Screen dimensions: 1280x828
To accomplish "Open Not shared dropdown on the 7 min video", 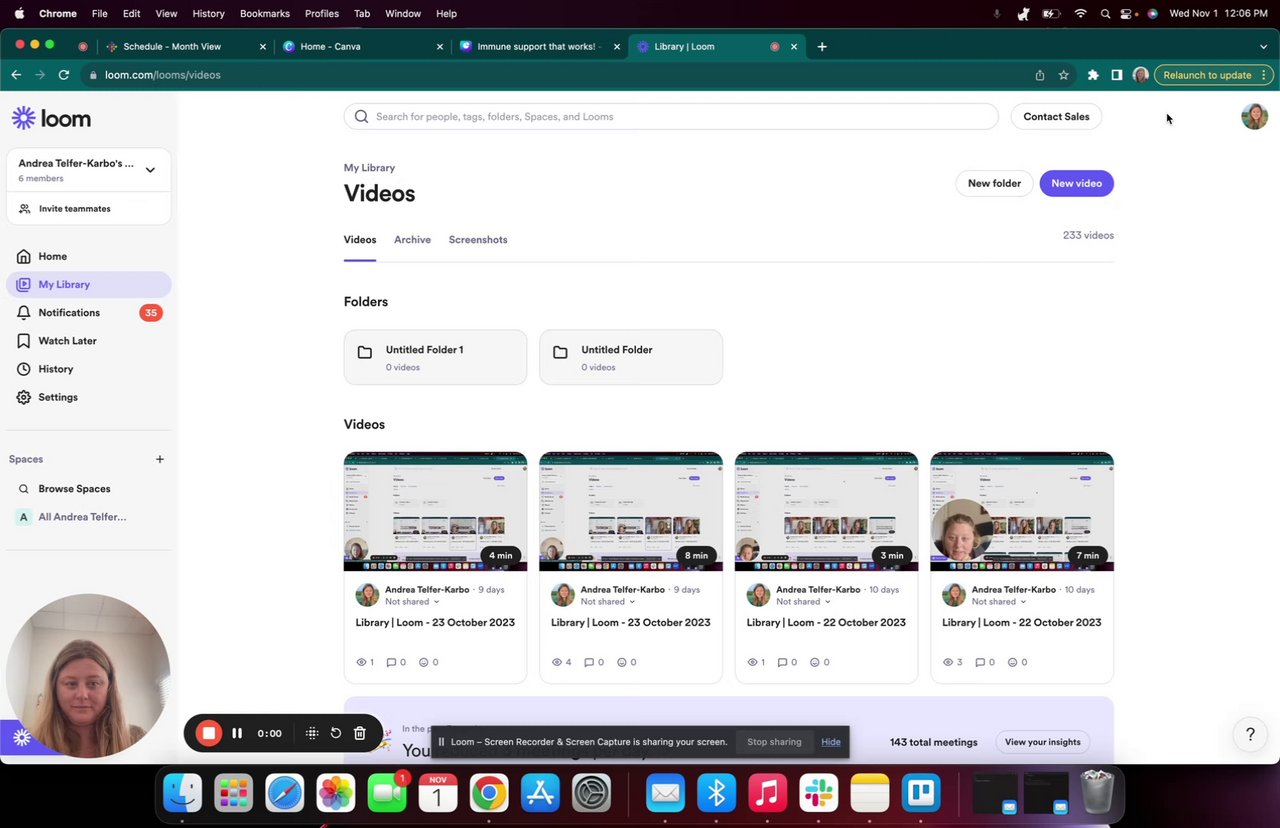I will 999,602.
